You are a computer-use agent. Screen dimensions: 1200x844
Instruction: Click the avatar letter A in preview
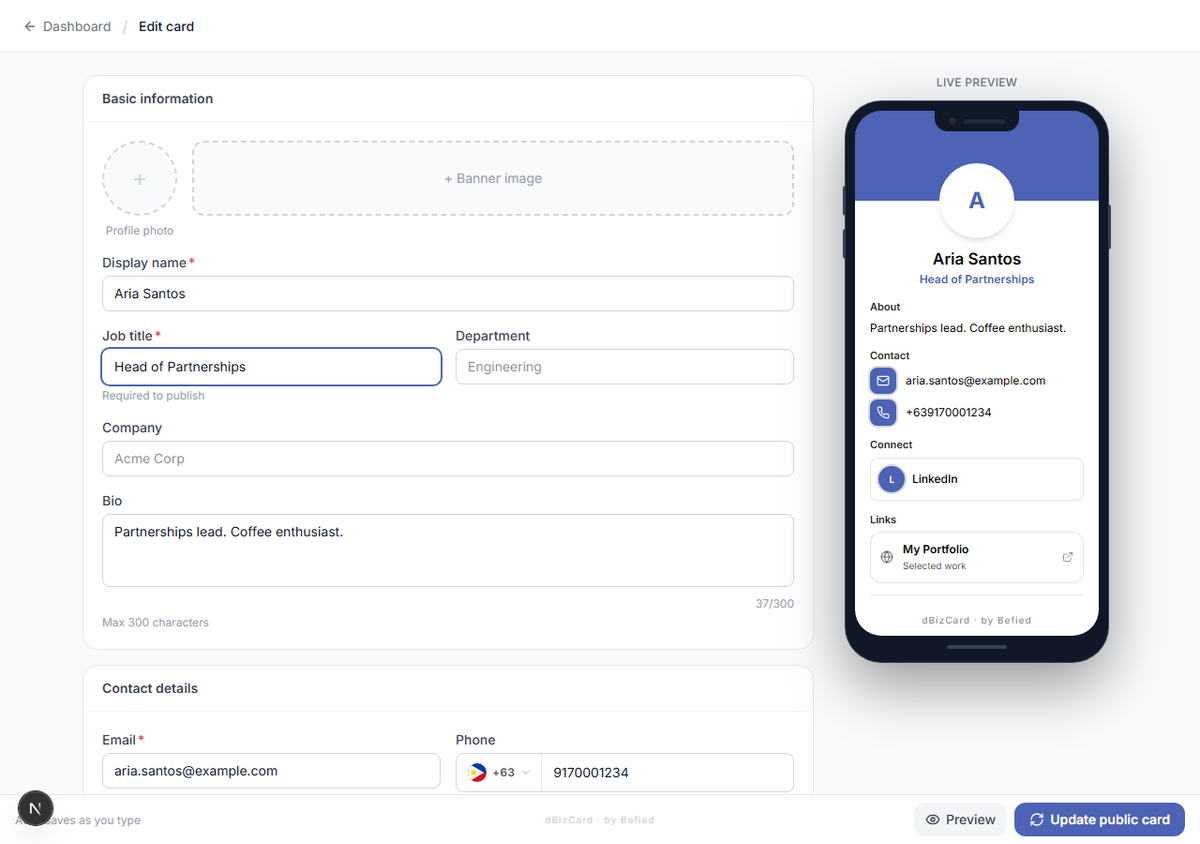pyautogui.click(x=977, y=200)
